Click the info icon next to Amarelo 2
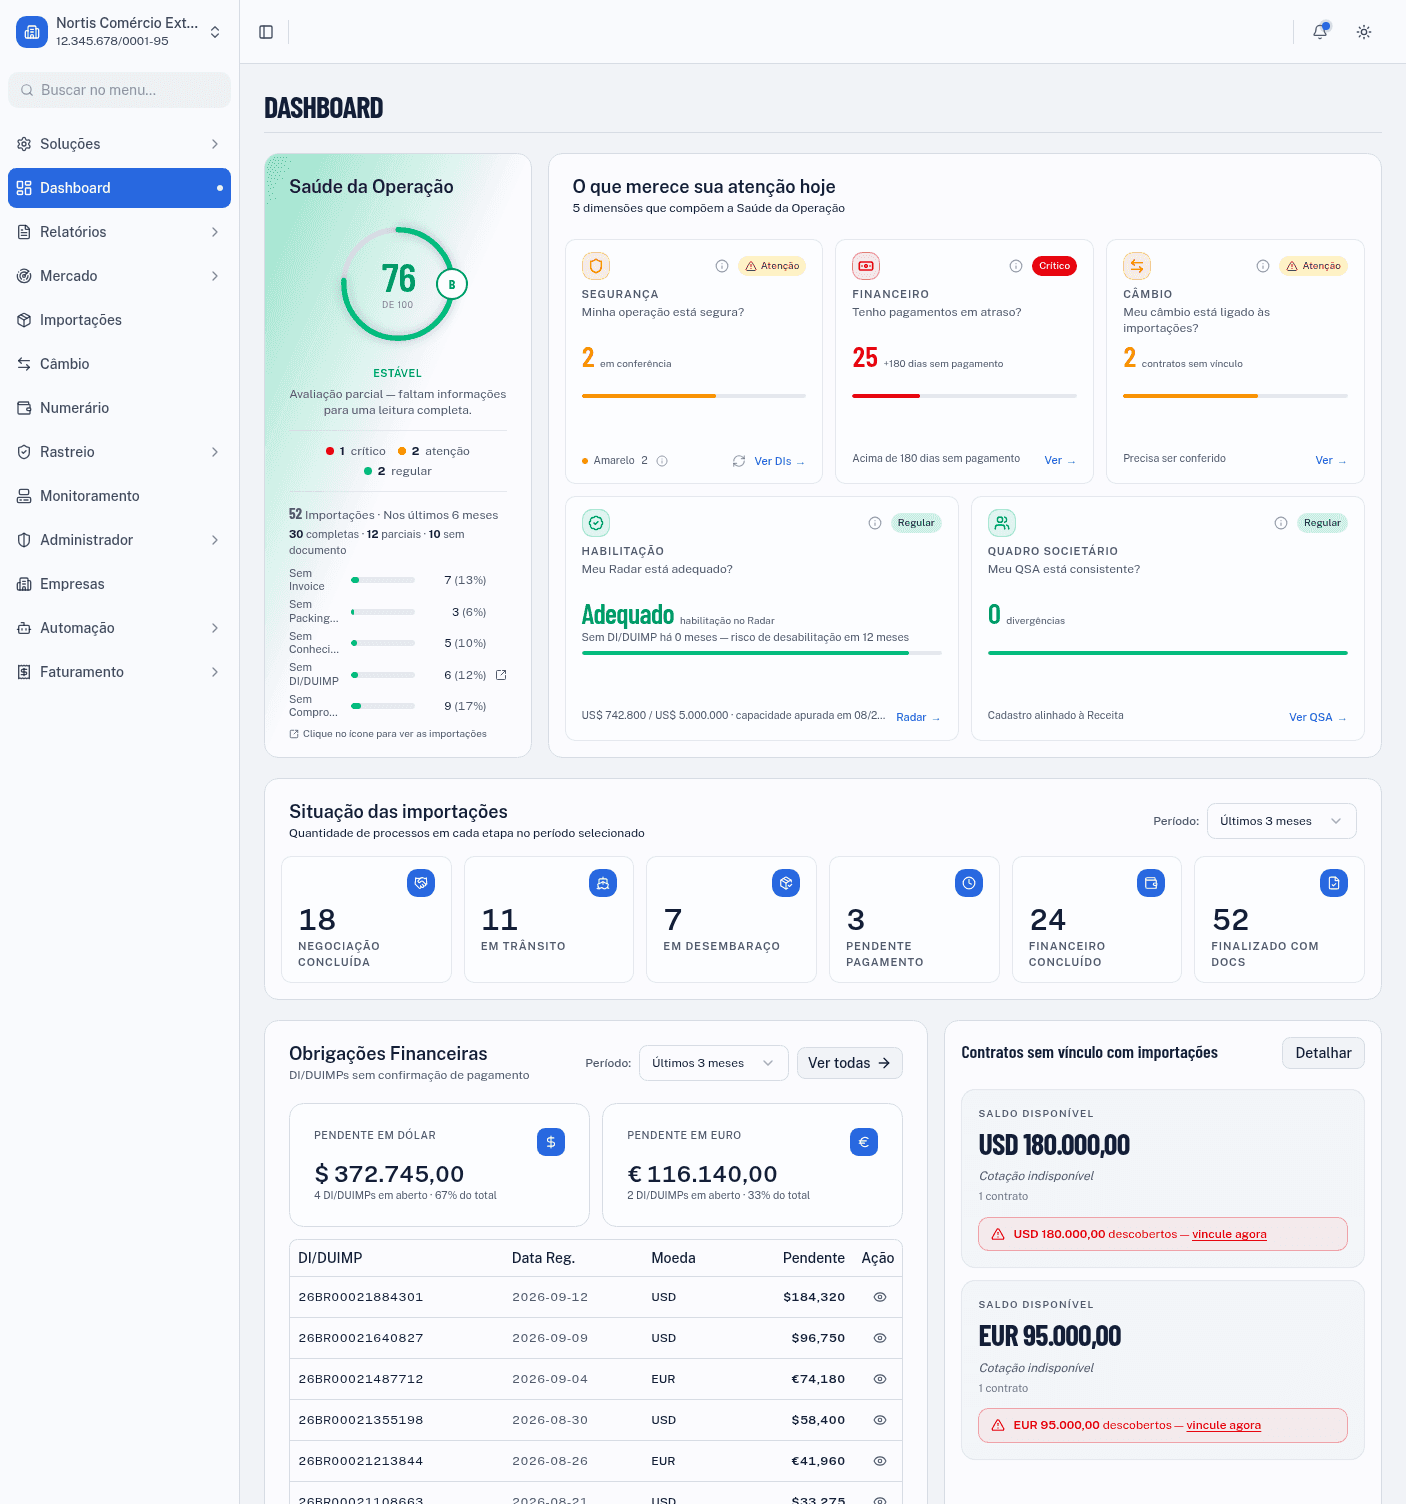 click(x=662, y=461)
